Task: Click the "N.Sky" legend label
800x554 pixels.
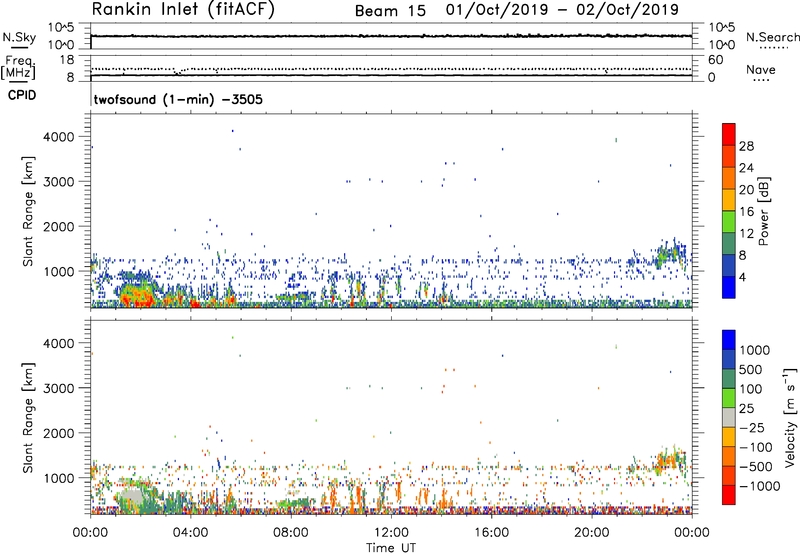Action: coord(19,37)
